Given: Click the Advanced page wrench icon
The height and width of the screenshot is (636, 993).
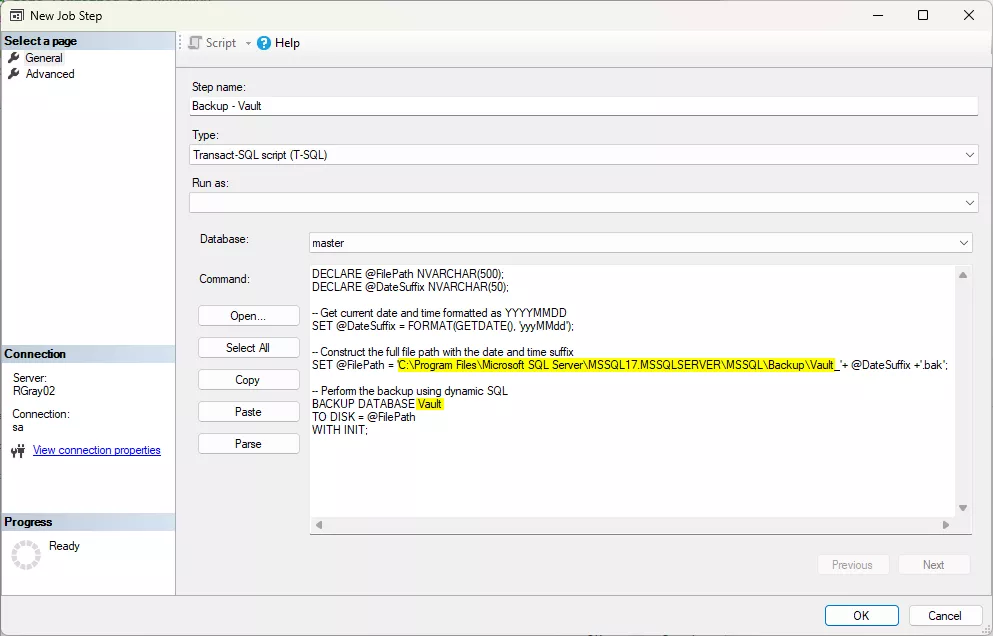Looking at the screenshot, I should [14, 74].
